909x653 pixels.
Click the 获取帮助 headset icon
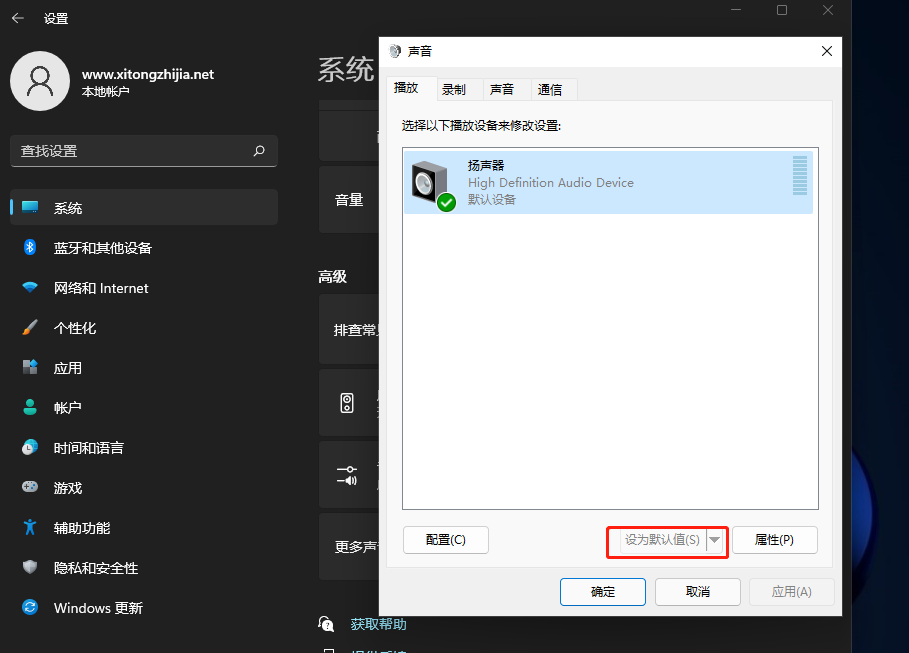[x=326, y=624]
